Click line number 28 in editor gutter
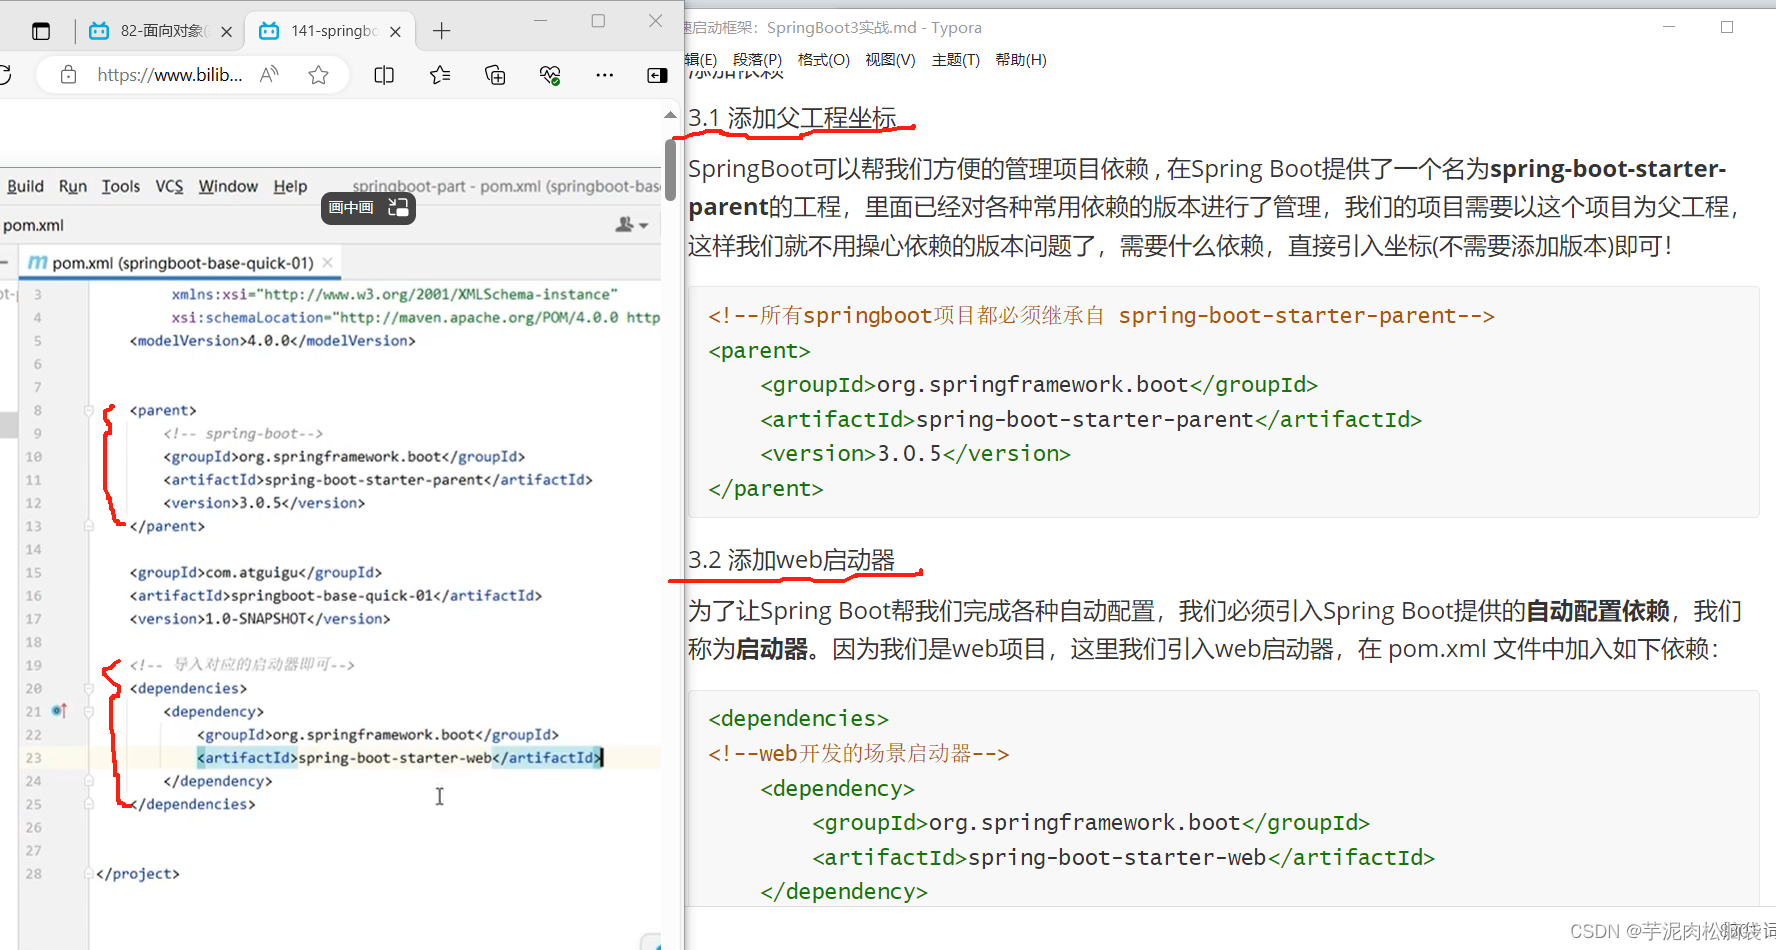This screenshot has height=950, width=1776. click(33, 874)
